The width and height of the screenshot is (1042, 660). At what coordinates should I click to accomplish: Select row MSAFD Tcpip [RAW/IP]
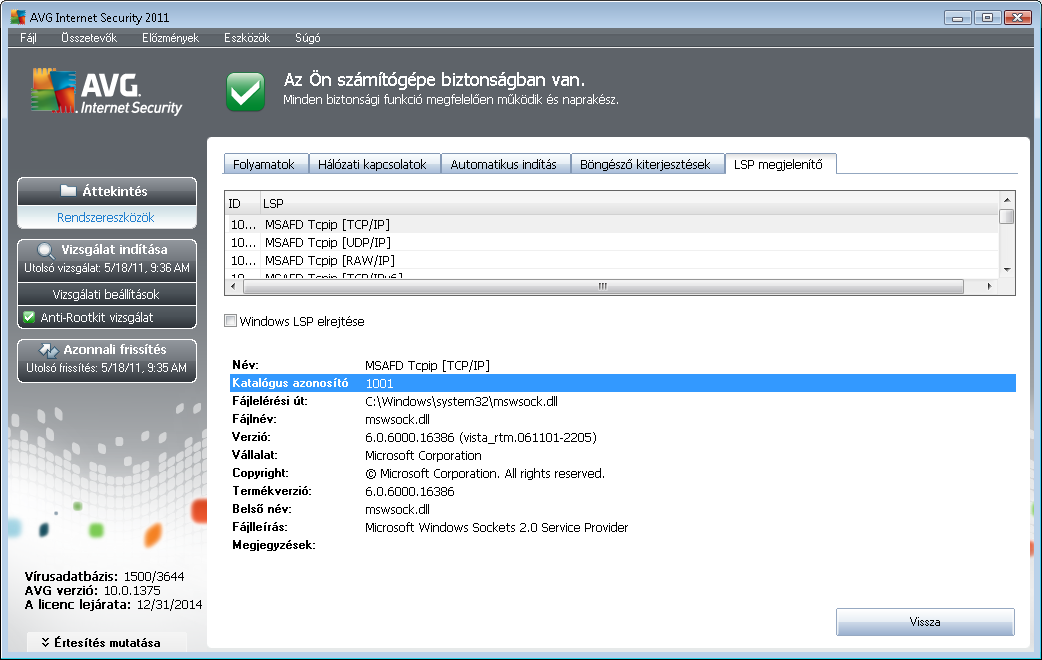612,261
